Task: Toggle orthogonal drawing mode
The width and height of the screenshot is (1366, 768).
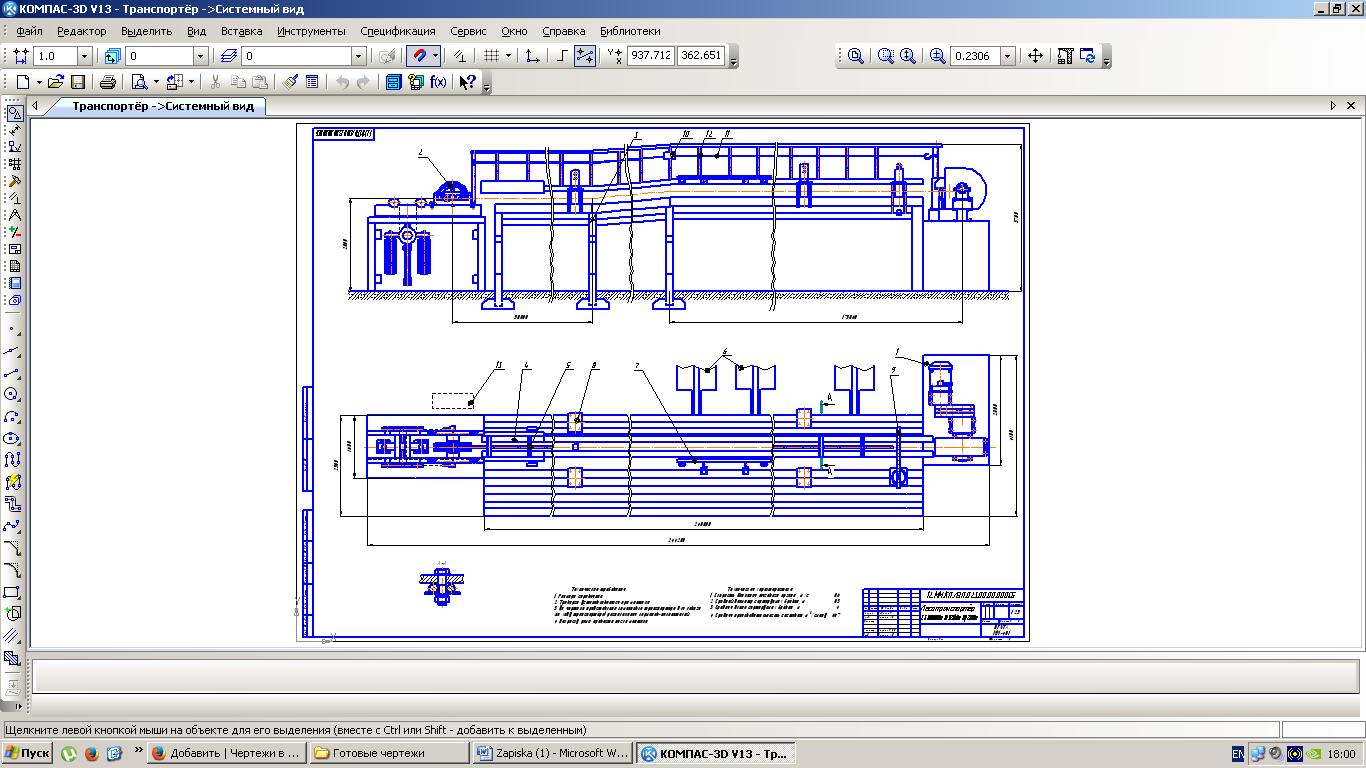Action: click(564, 56)
